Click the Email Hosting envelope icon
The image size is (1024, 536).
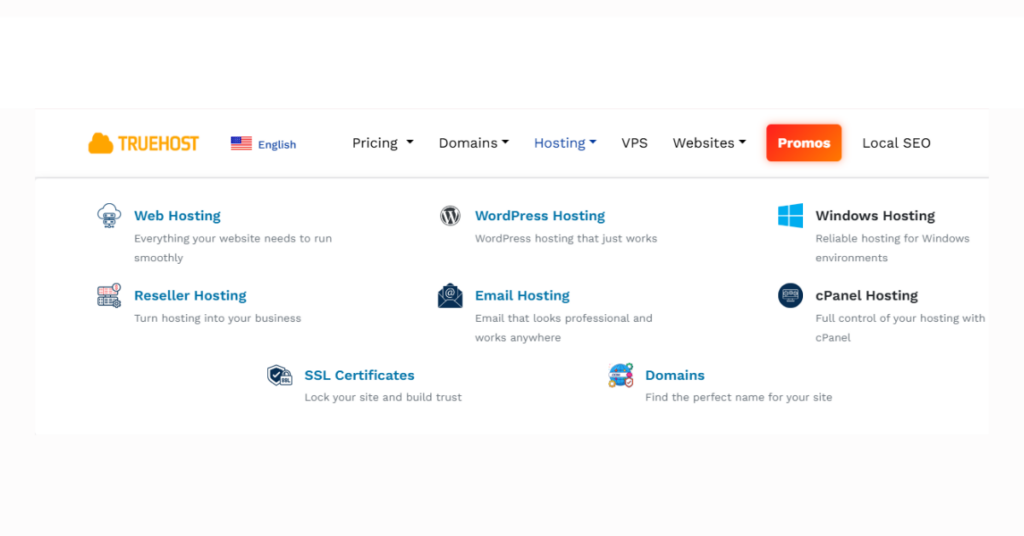450,295
